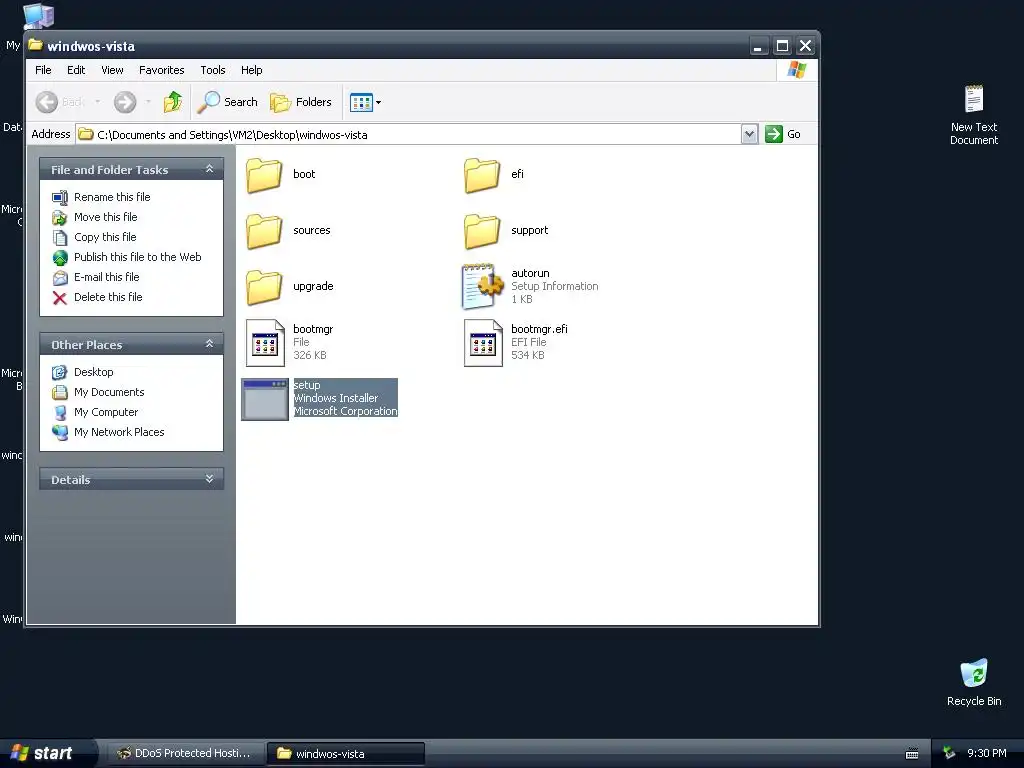Click Publish this file to the Web
The width and height of the screenshot is (1024, 768).
[137, 257]
